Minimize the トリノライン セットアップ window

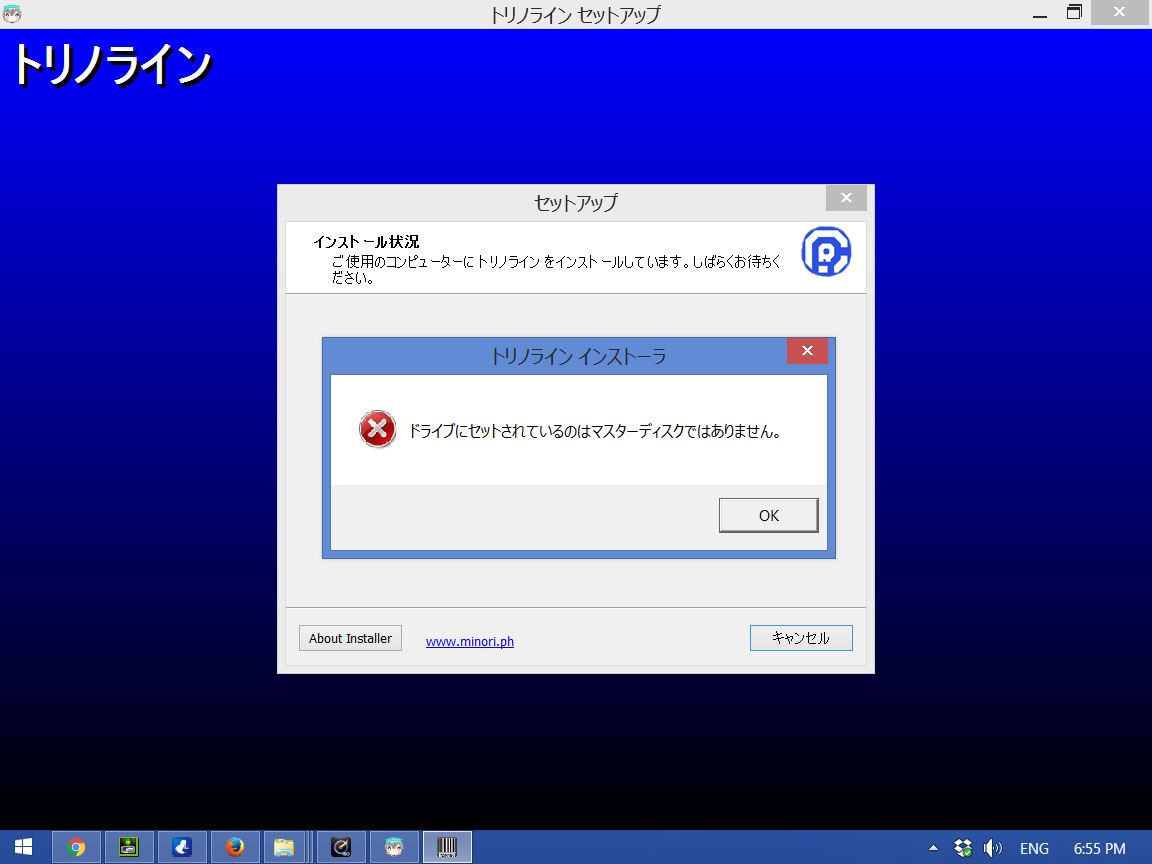1040,14
